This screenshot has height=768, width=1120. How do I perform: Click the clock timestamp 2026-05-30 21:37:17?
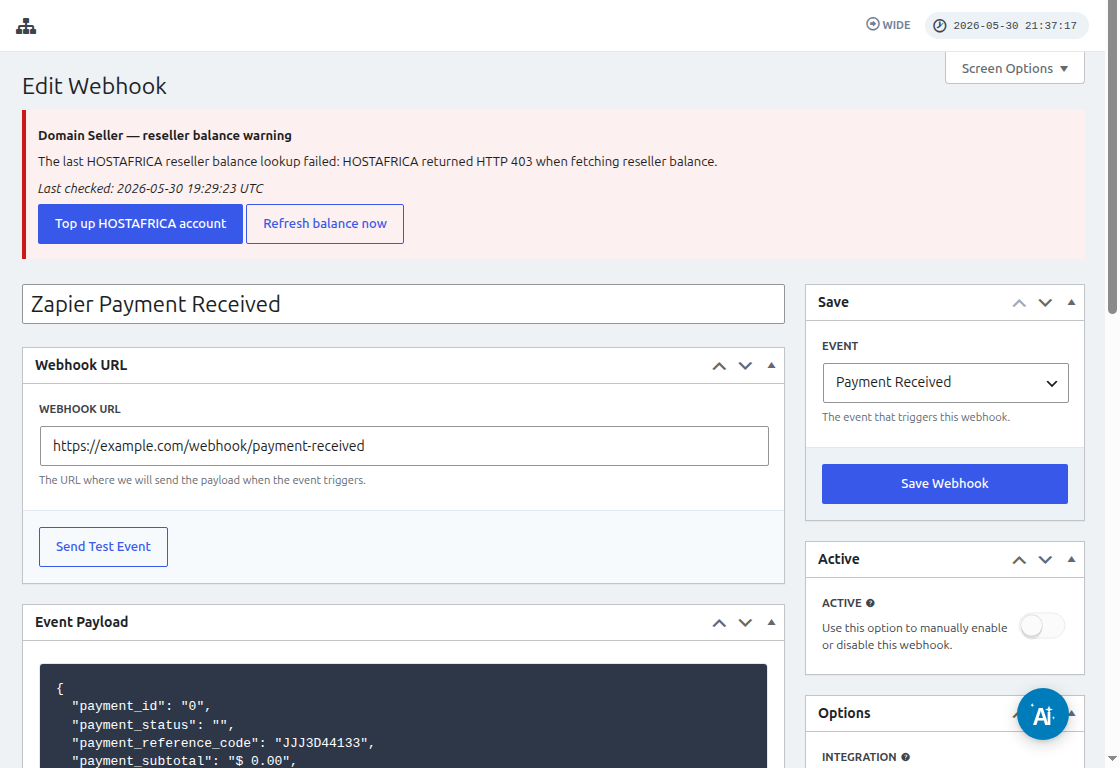pos(1006,26)
